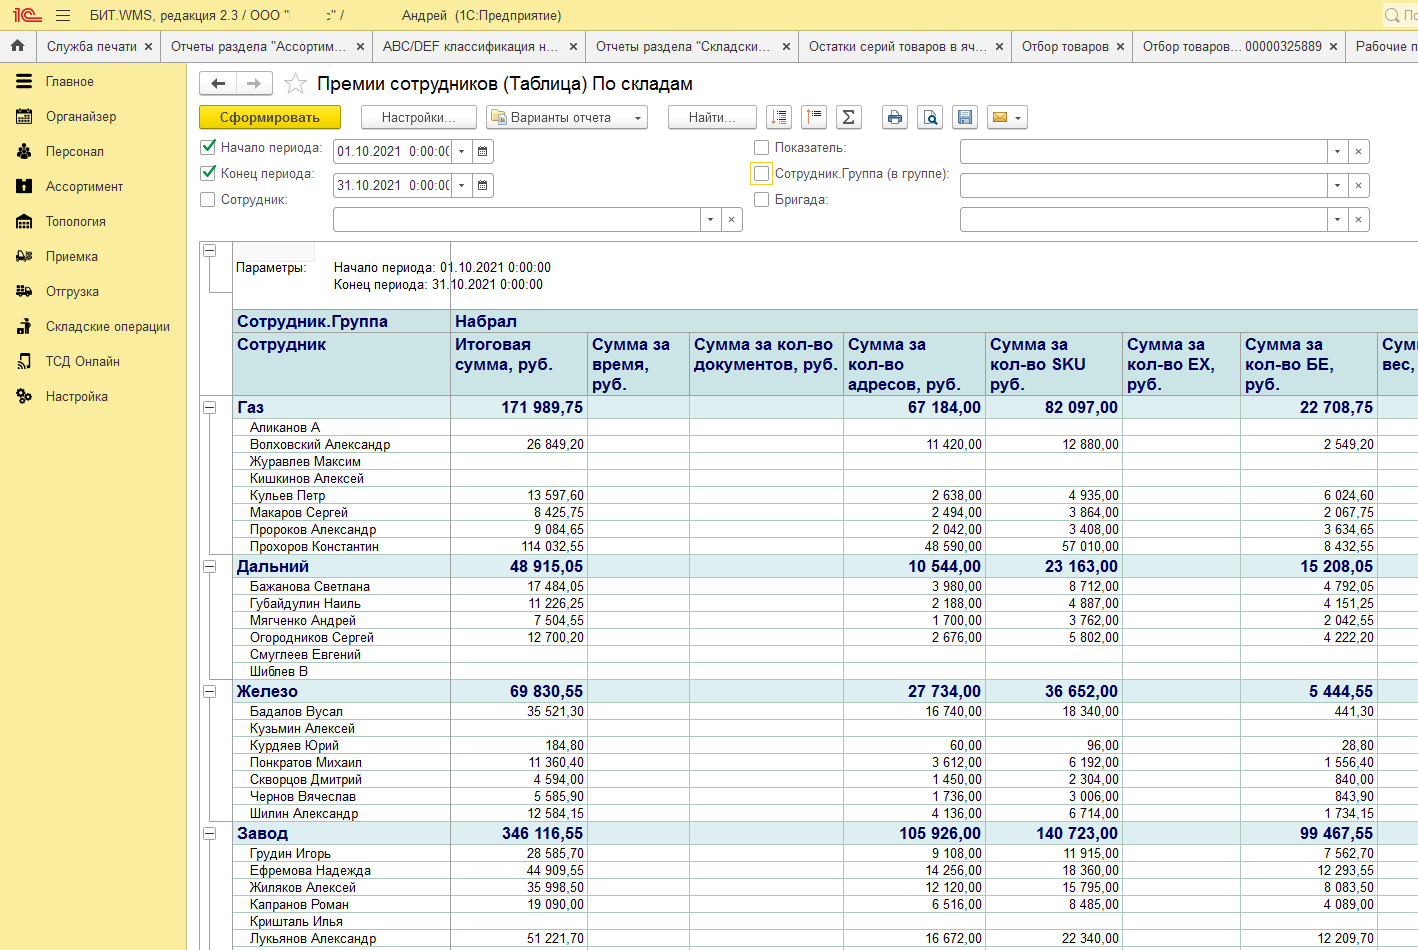The height and width of the screenshot is (950, 1418).
Task: Switch to the Служба печати tab
Action: [91, 46]
